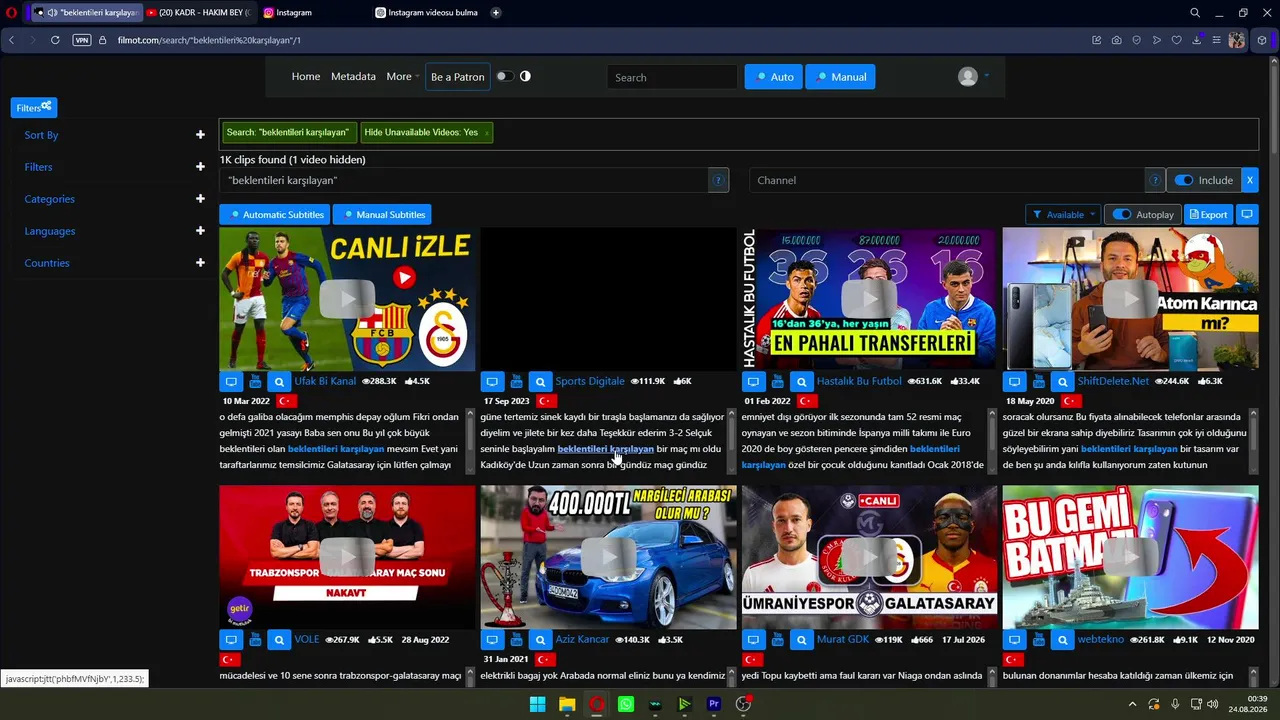Open the Home page link

tap(306, 76)
